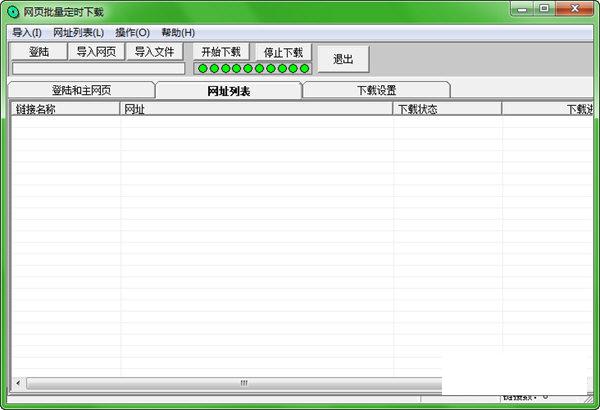The height and width of the screenshot is (410, 600).
Task: Expand the 操作(O) menu
Action: point(132,32)
